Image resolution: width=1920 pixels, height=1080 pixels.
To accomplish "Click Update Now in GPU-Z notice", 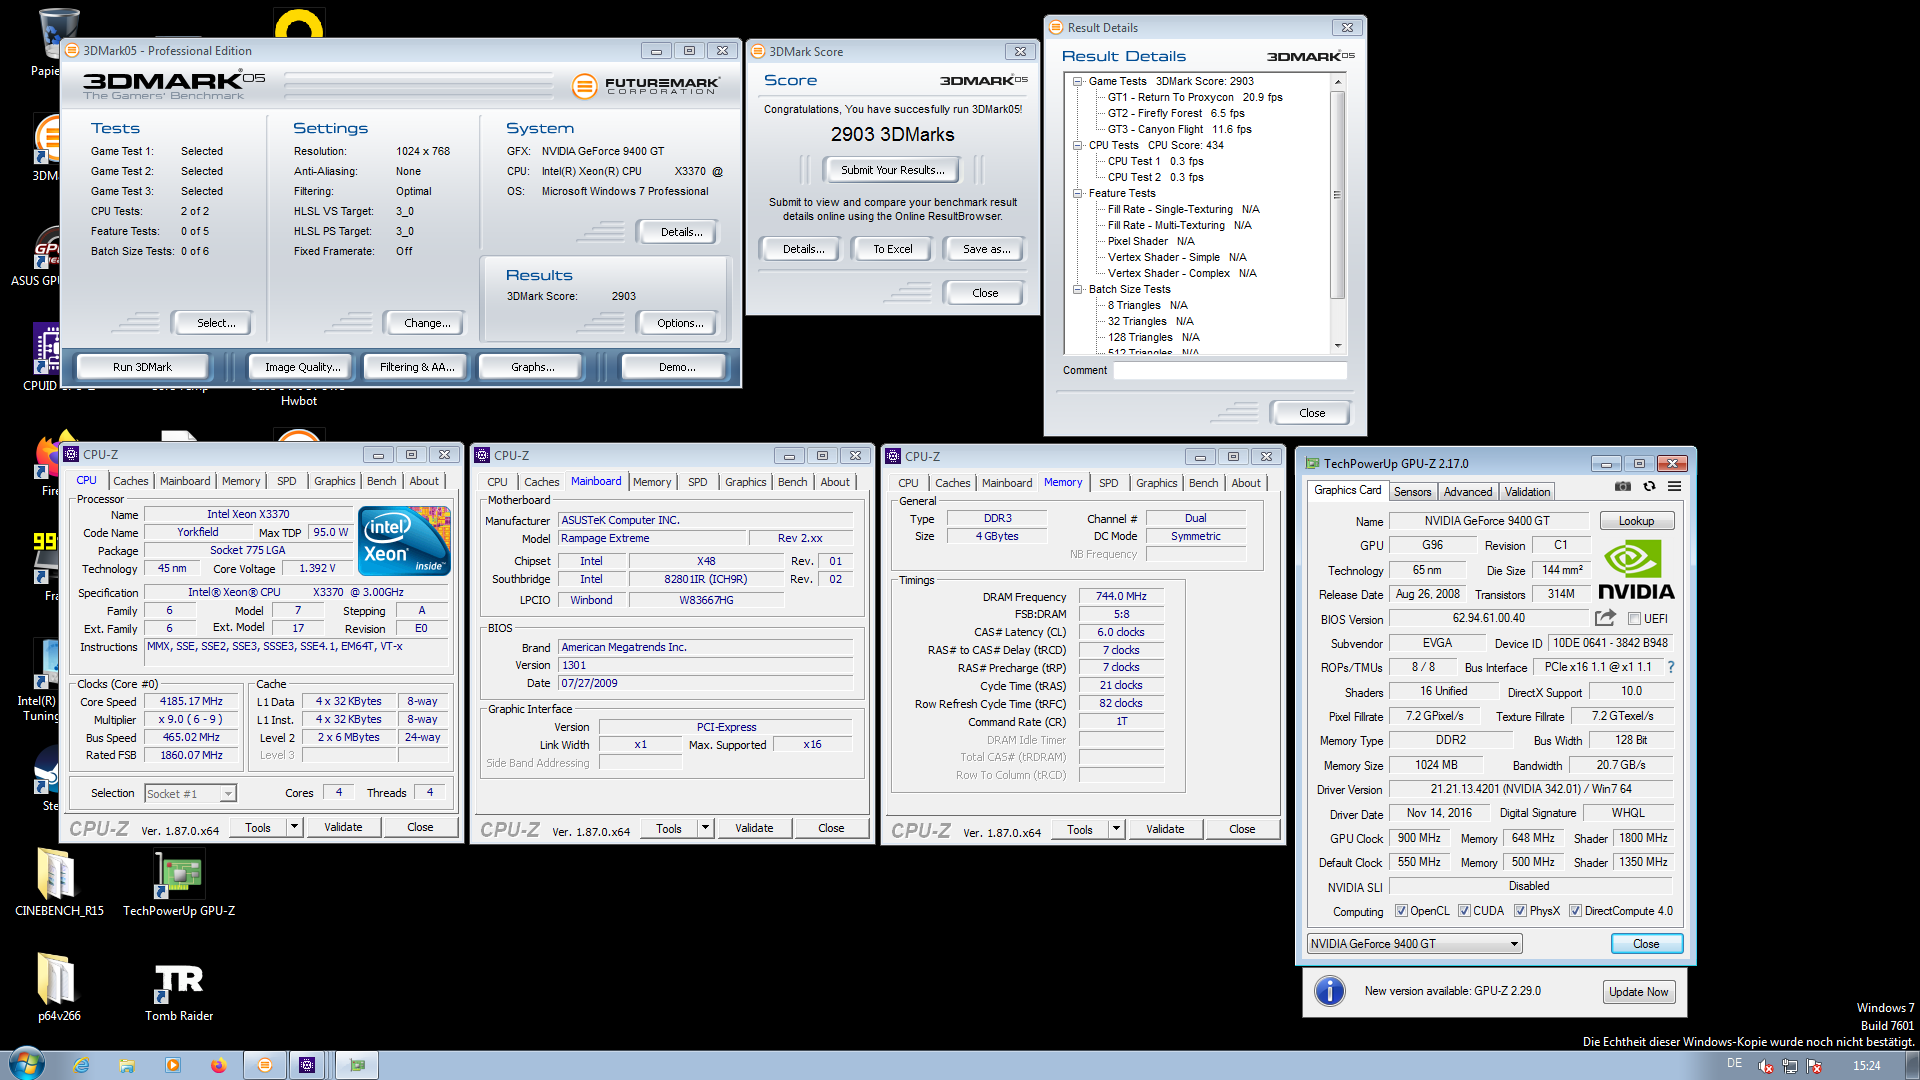I will (x=1638, y=992).
